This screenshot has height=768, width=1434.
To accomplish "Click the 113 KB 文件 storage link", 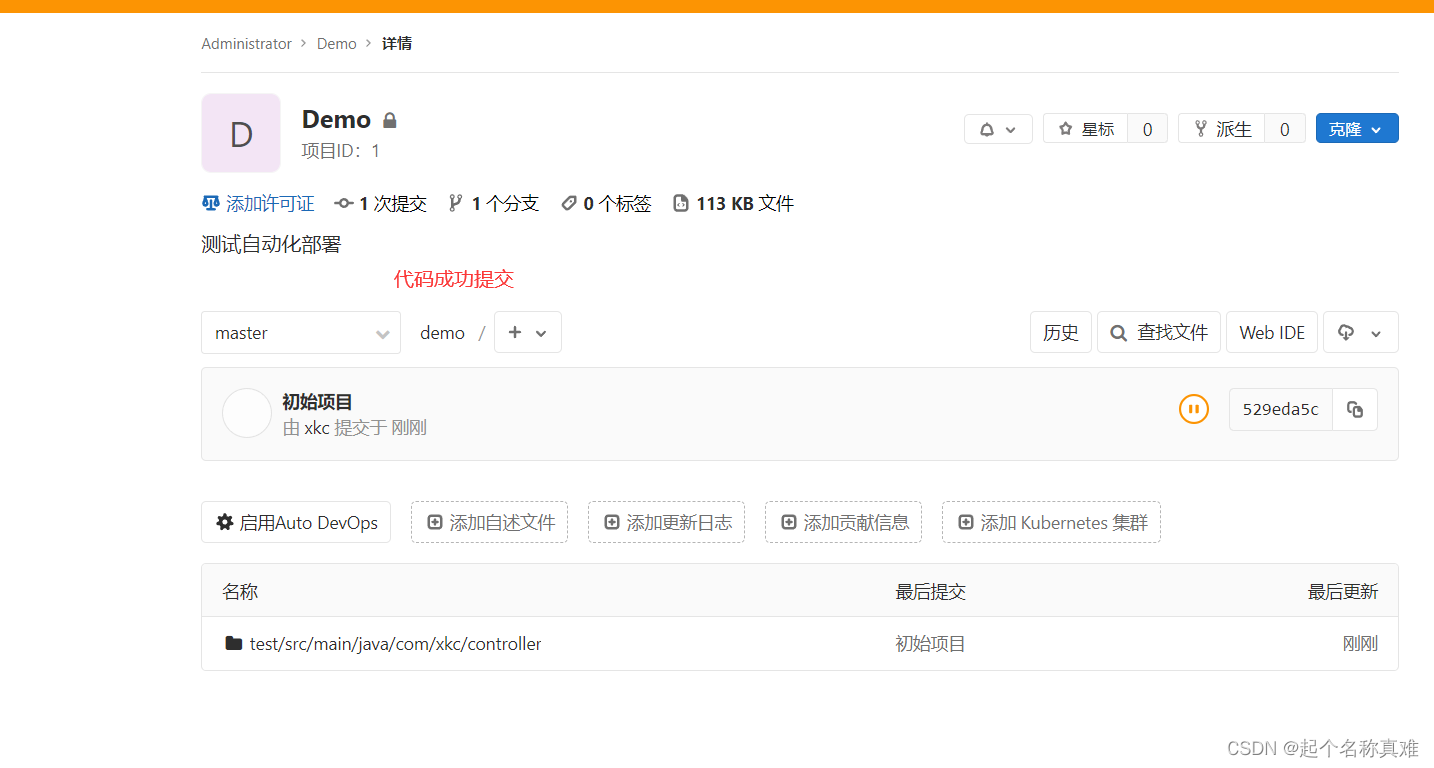I will coord(734,204).
